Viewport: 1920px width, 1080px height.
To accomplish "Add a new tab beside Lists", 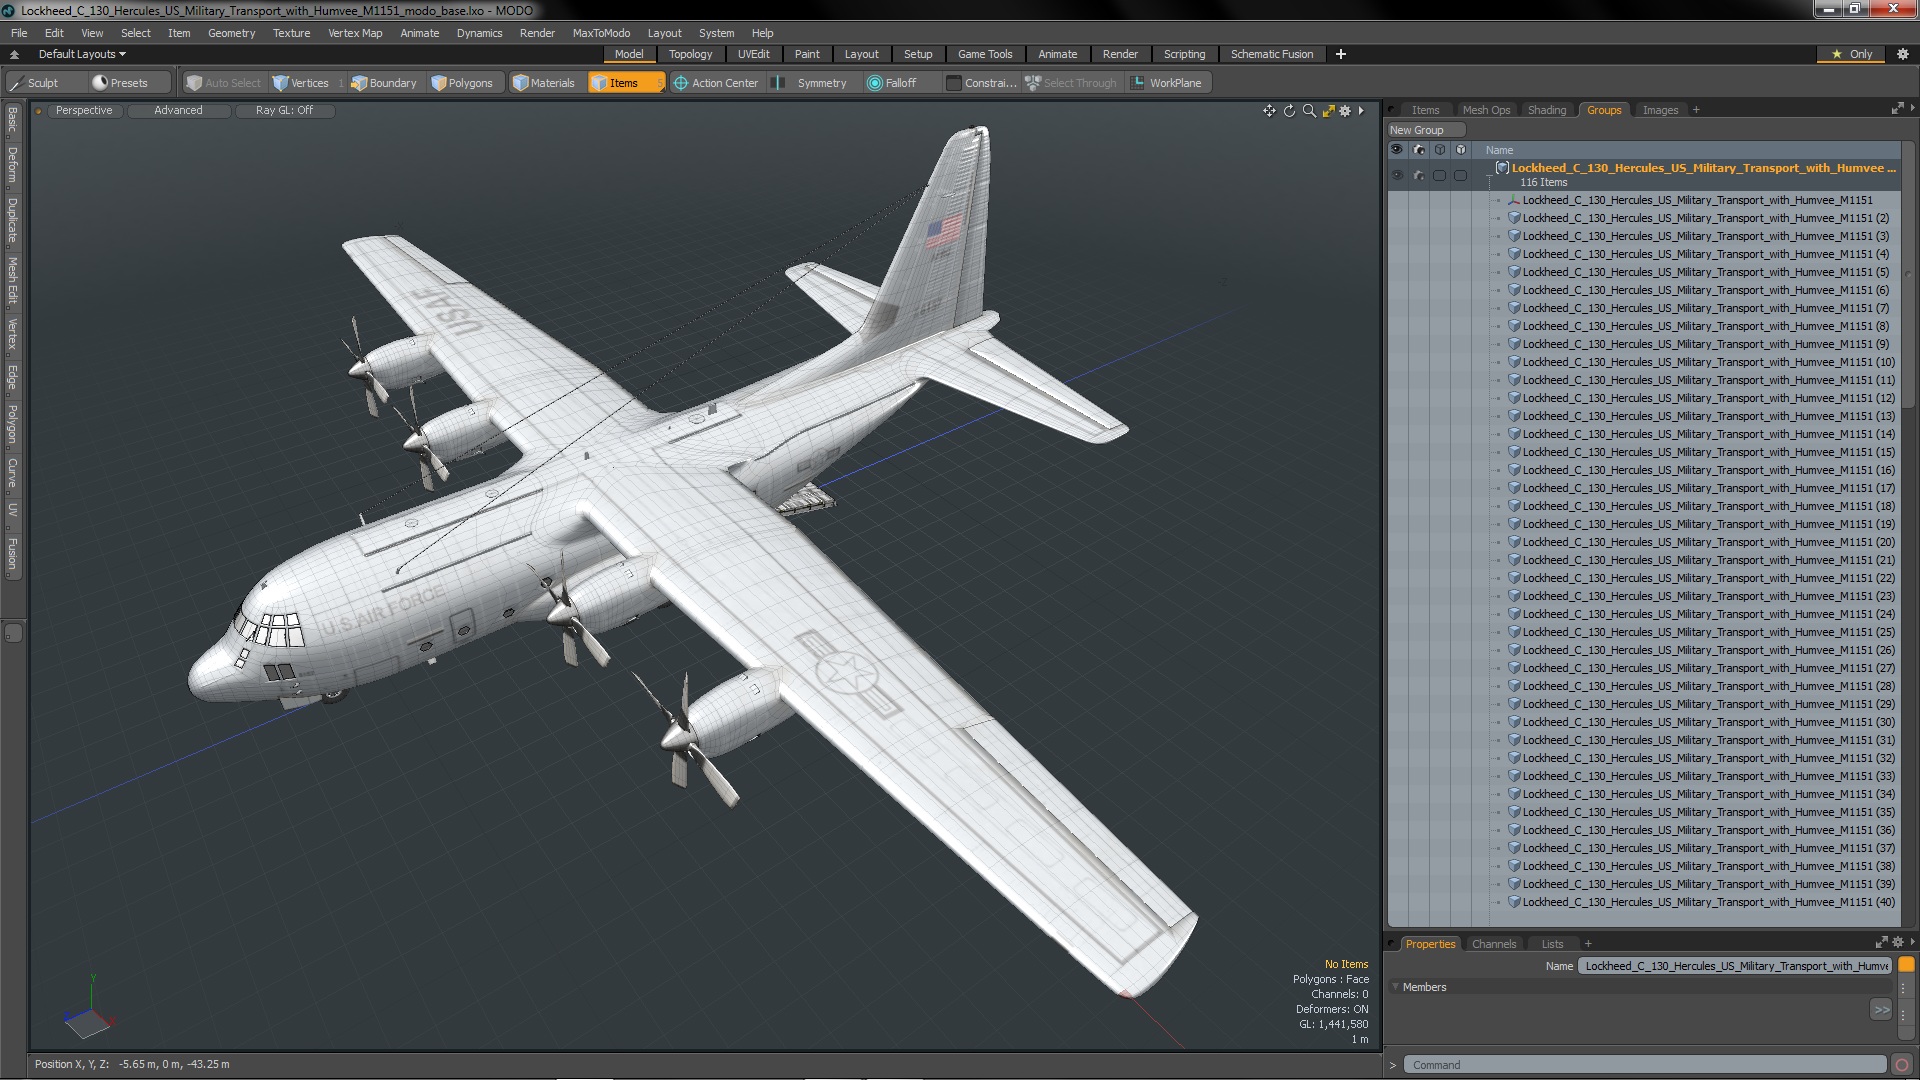I will click(1588, 944).
